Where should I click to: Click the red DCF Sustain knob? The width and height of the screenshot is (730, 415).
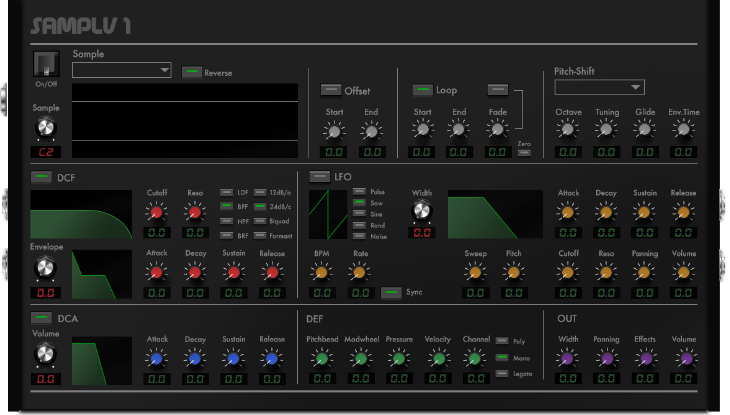point(233,272)
